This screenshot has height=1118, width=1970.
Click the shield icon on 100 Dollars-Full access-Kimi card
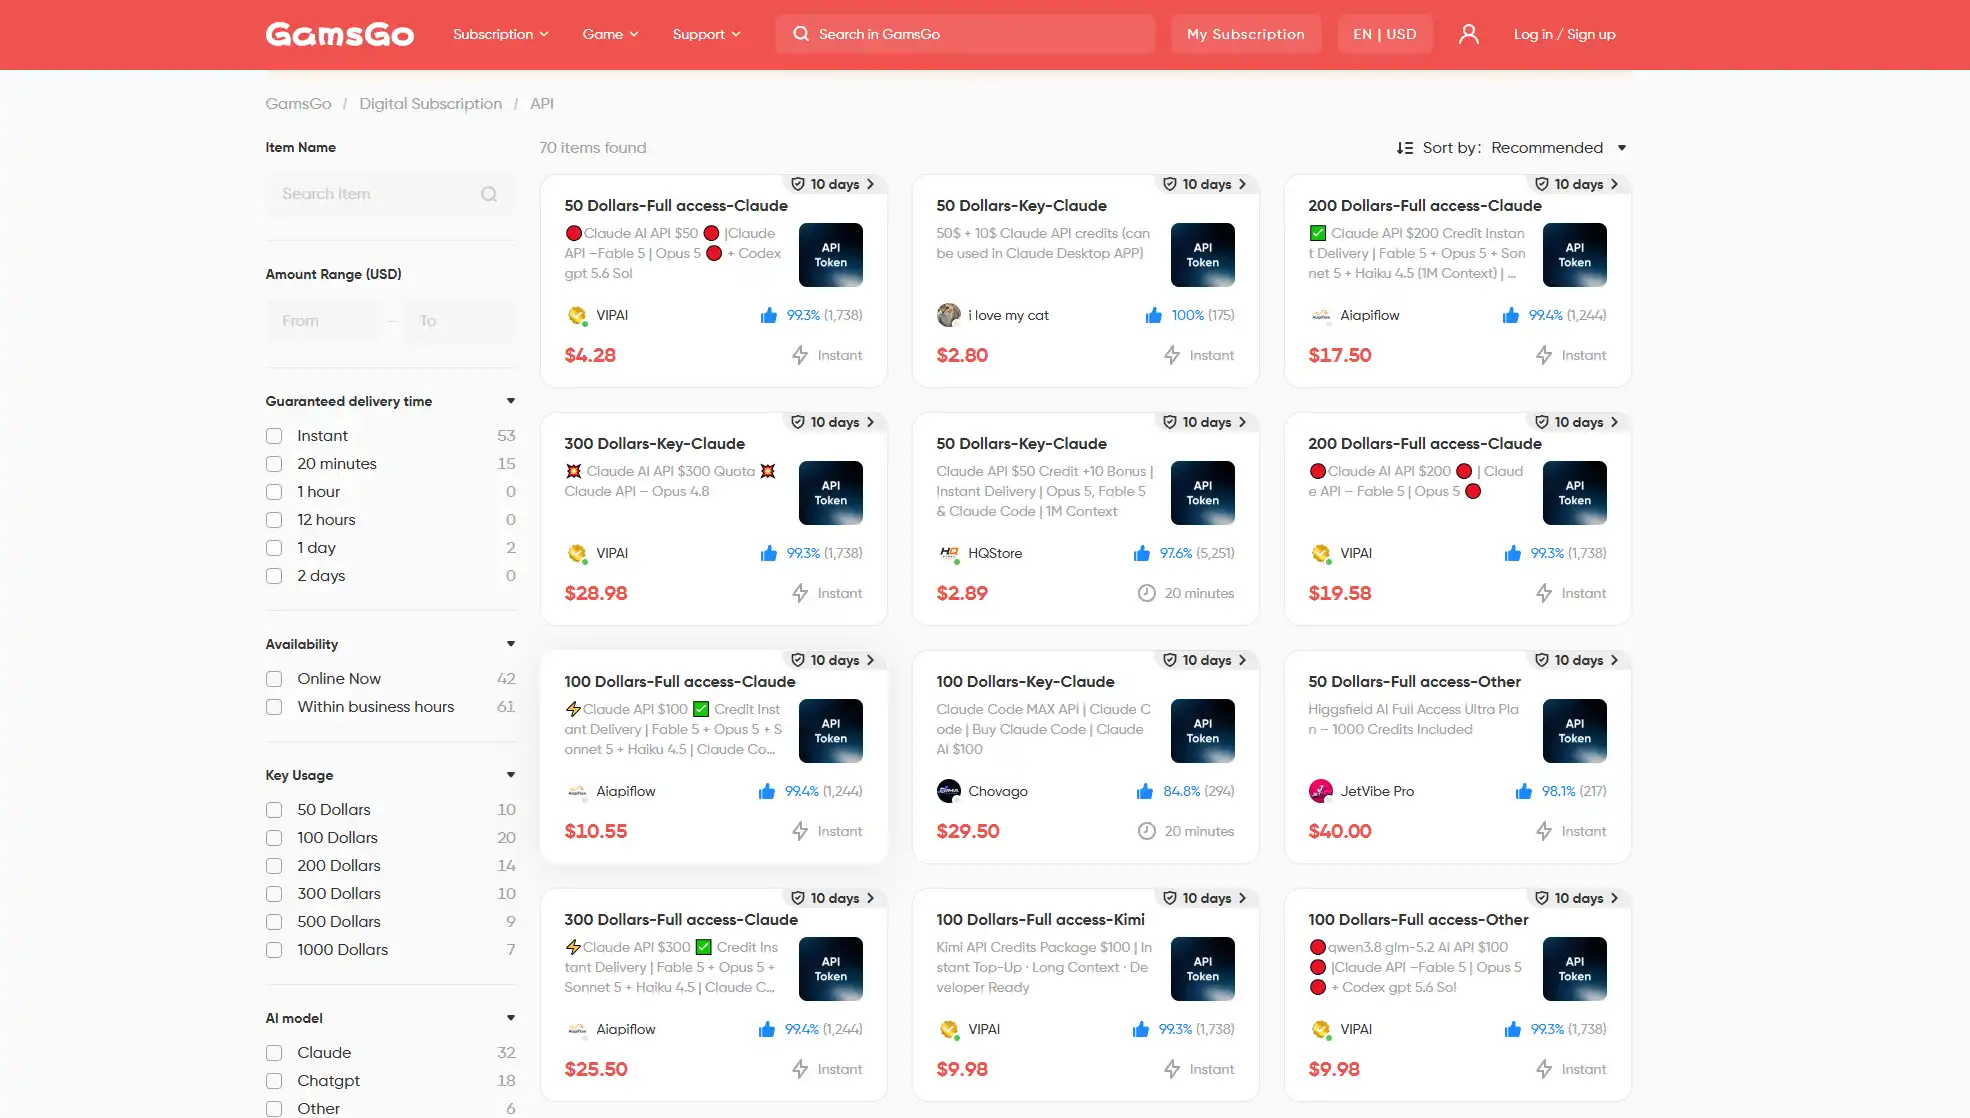[1170, 898]
